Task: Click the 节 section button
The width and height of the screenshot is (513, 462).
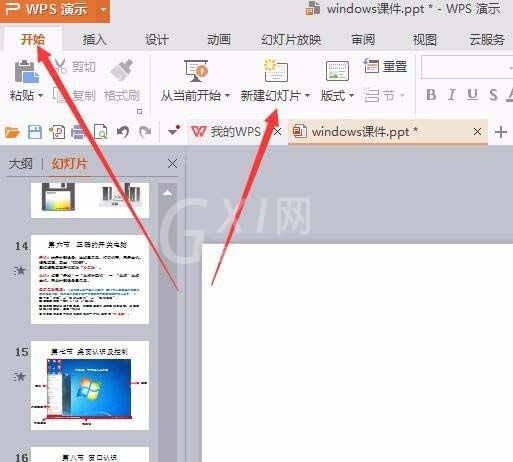Action: pyautogui.click(x=384, y=96)
